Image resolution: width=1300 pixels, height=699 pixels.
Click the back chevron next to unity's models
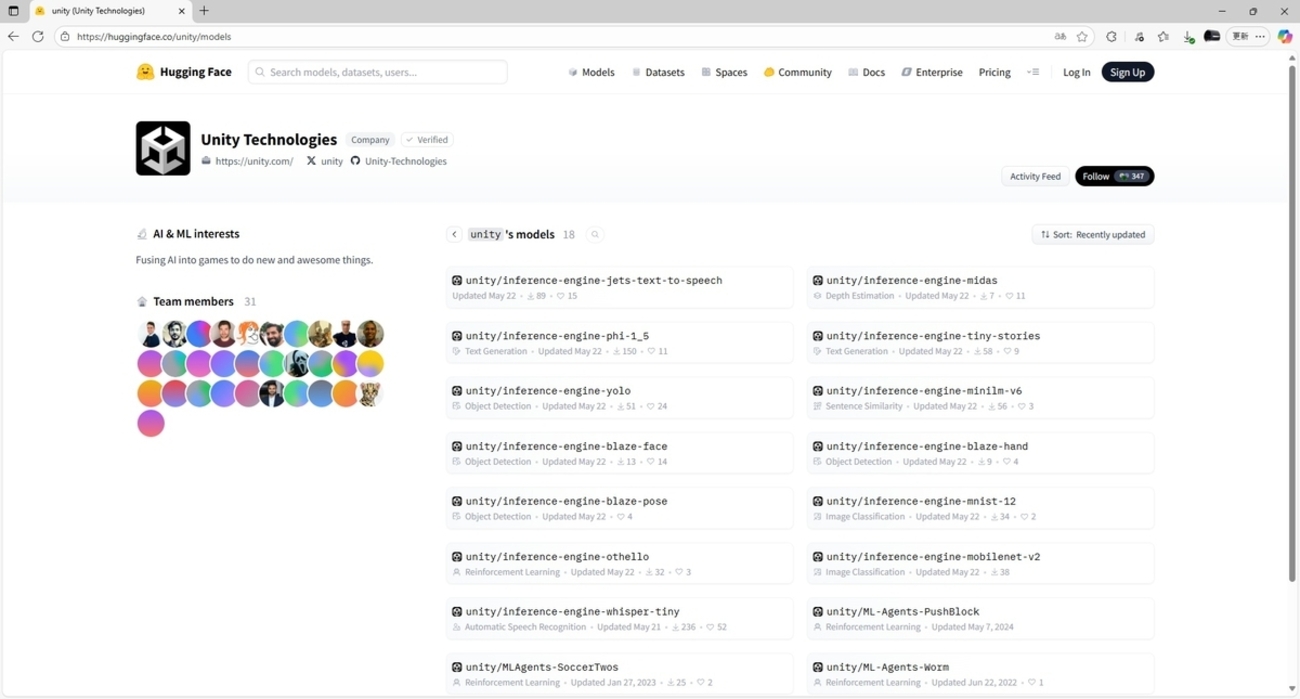coord(454,234)
